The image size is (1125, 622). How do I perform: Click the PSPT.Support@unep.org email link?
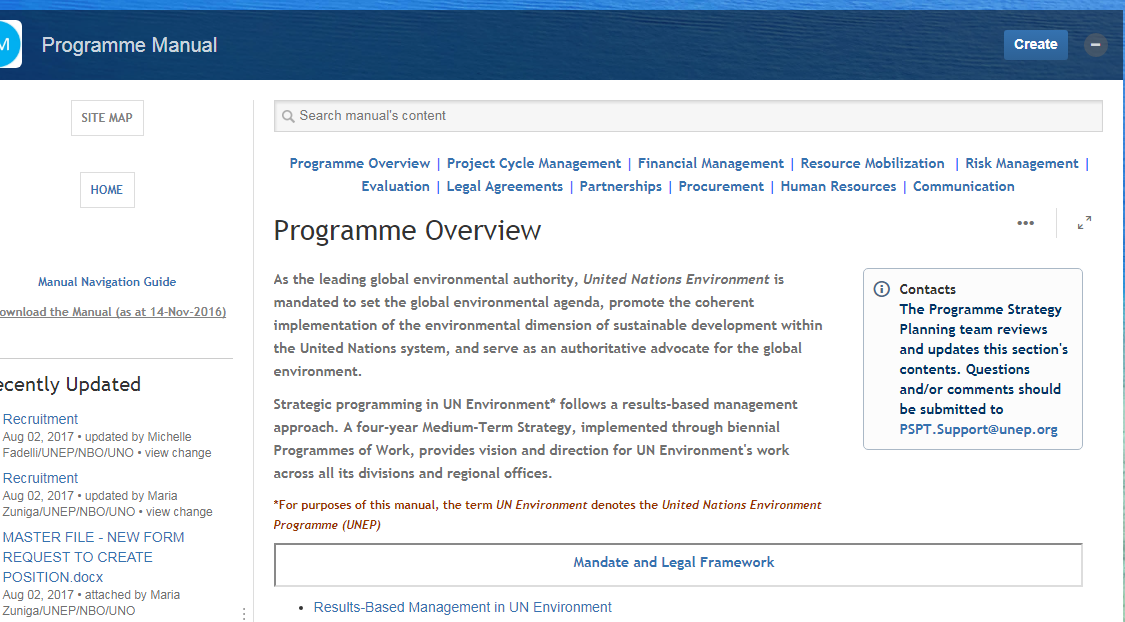979,430
